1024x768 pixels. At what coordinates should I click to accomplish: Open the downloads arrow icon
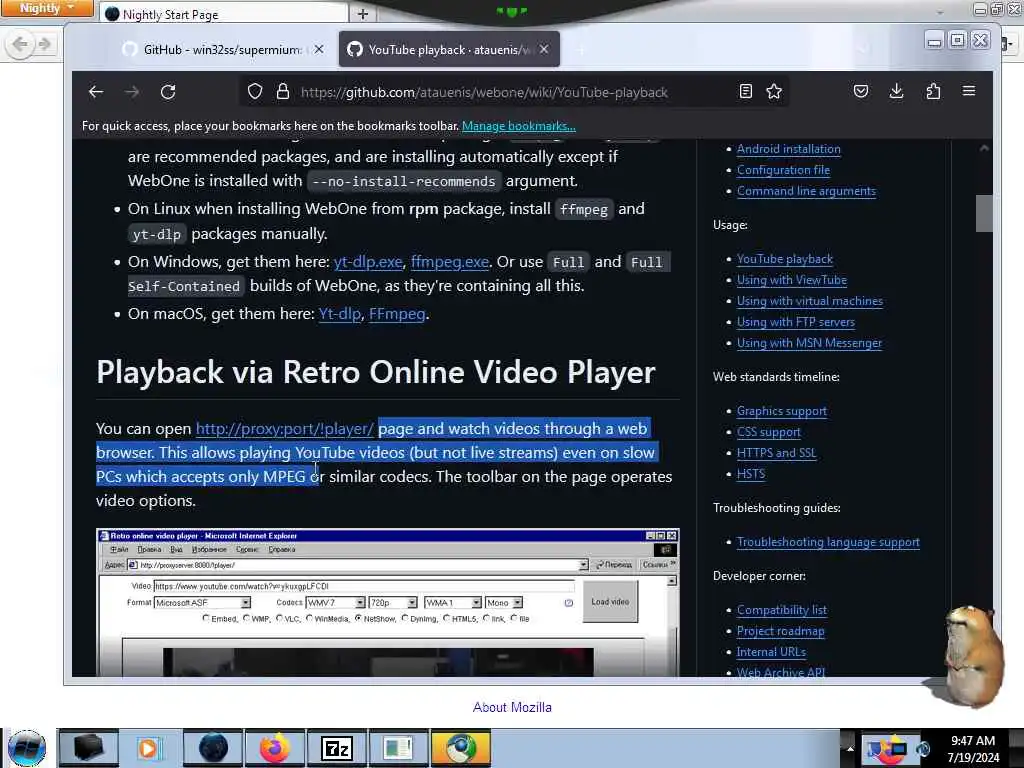(x=897, y=91)
